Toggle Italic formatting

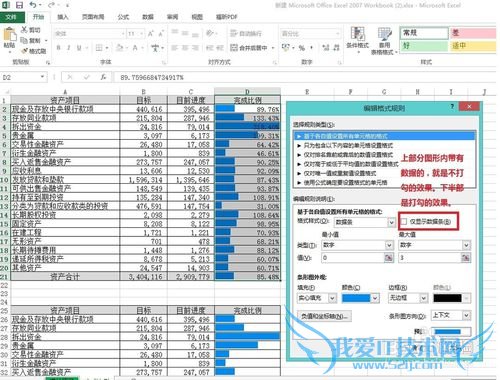pyautogui.click(x=69, y=48)
